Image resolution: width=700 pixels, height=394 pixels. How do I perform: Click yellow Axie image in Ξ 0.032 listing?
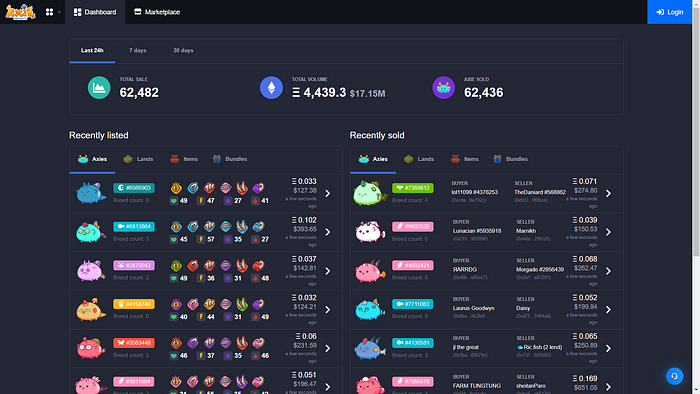tap(91, 310)
